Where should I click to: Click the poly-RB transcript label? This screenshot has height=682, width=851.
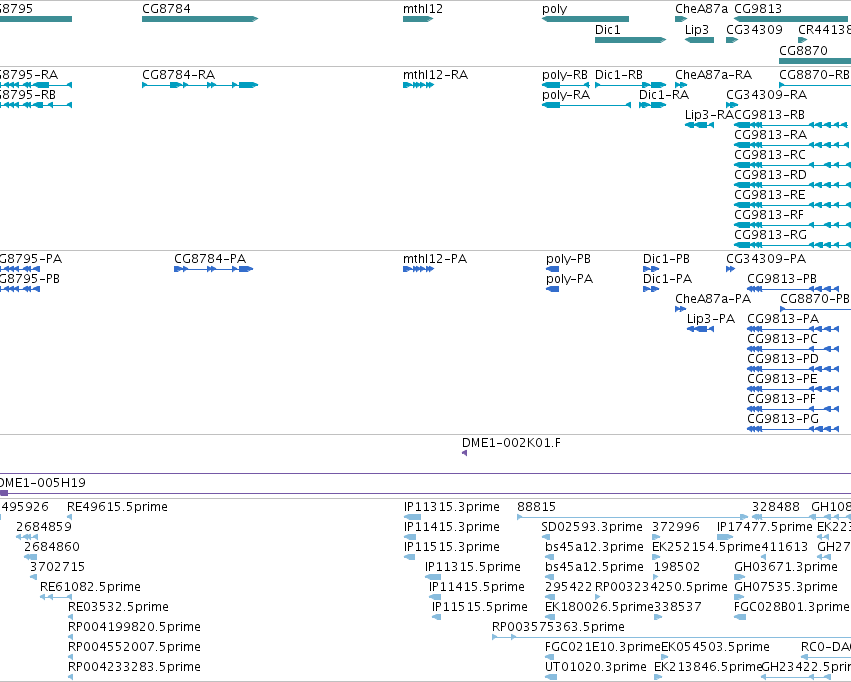(564, 74)
